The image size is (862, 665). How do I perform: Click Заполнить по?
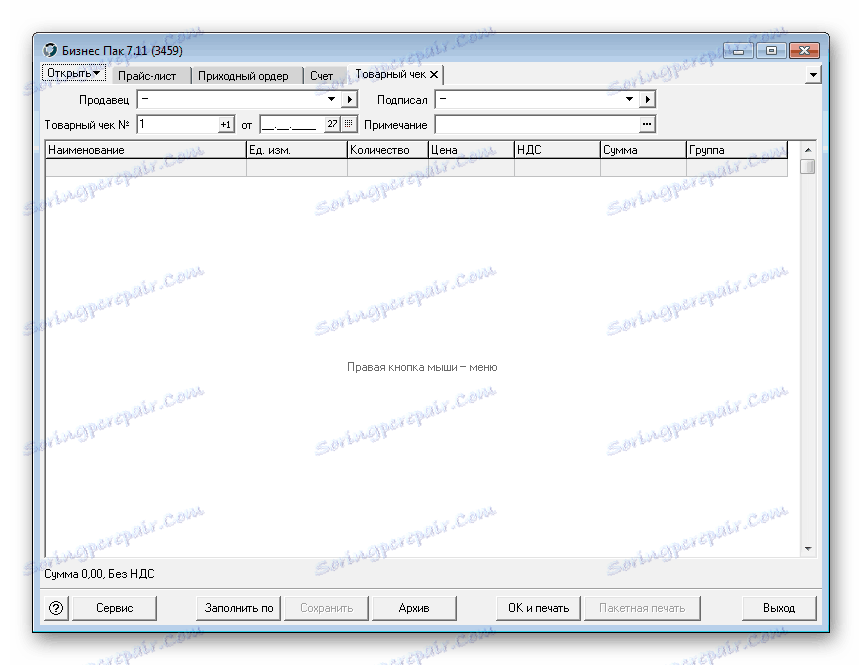[239, 607]
